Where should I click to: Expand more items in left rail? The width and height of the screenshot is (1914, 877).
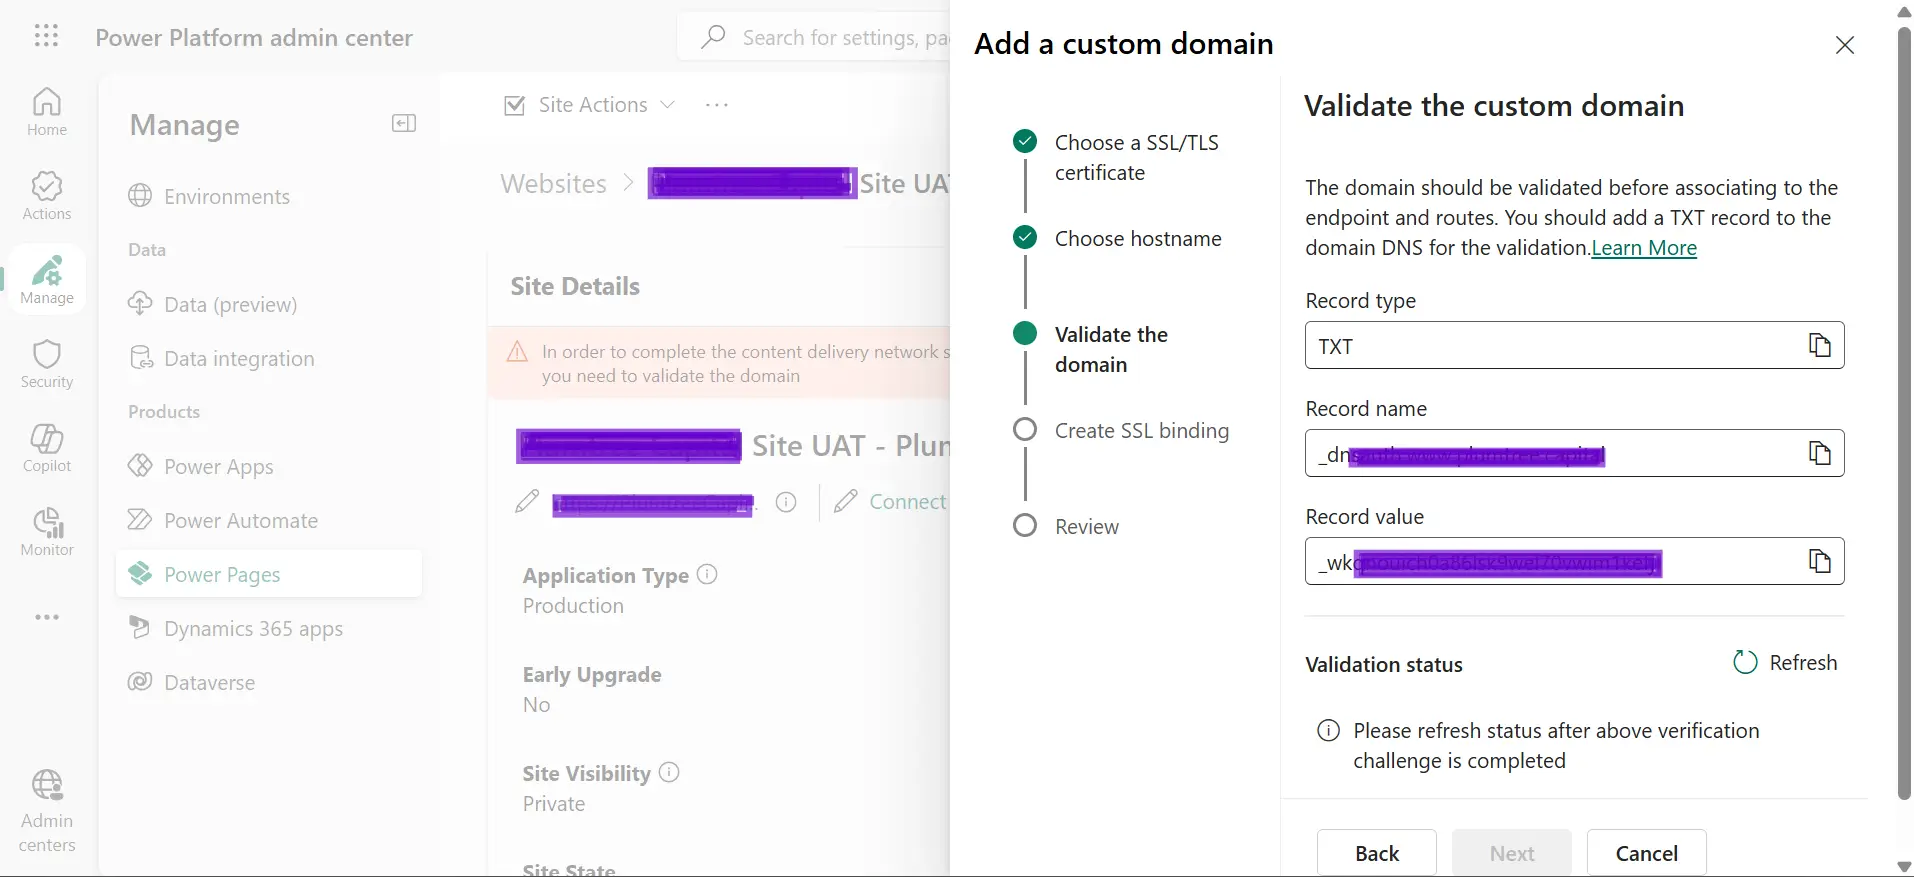[x=47, y=617]
